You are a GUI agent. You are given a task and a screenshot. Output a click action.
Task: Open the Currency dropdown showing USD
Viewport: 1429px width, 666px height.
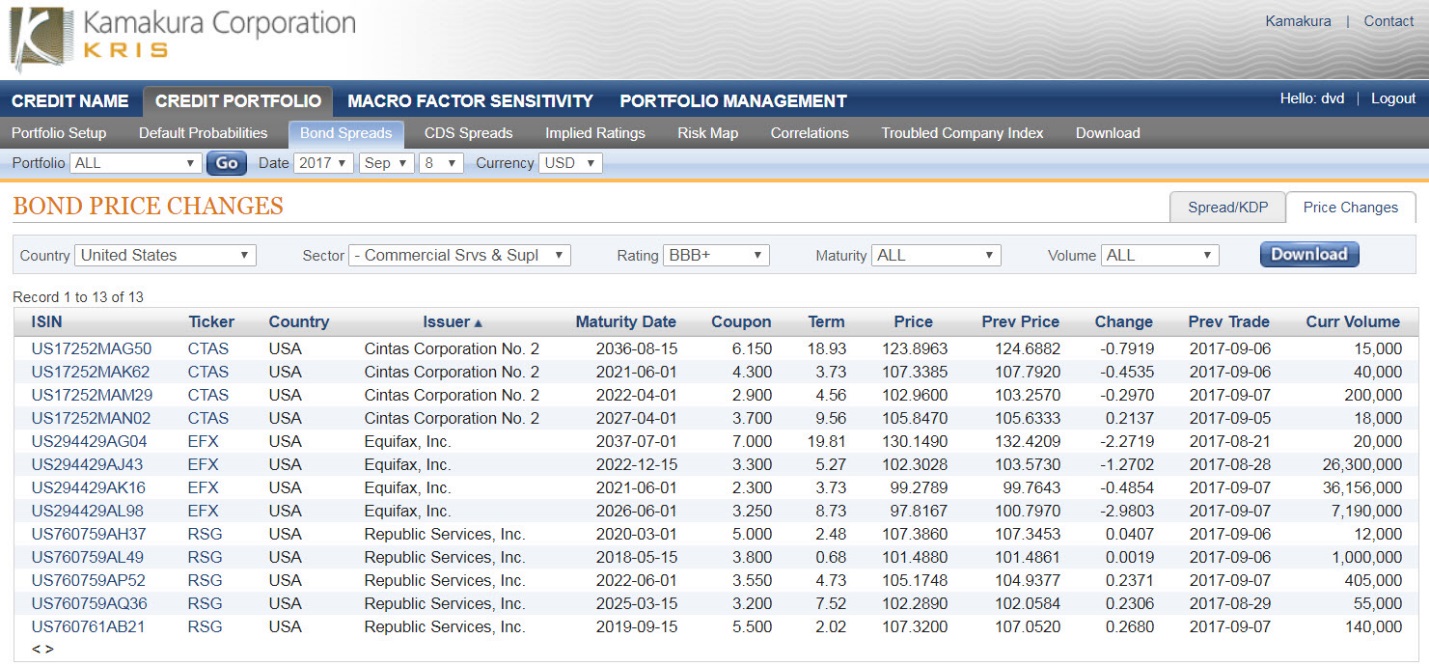tap(570, 163)
